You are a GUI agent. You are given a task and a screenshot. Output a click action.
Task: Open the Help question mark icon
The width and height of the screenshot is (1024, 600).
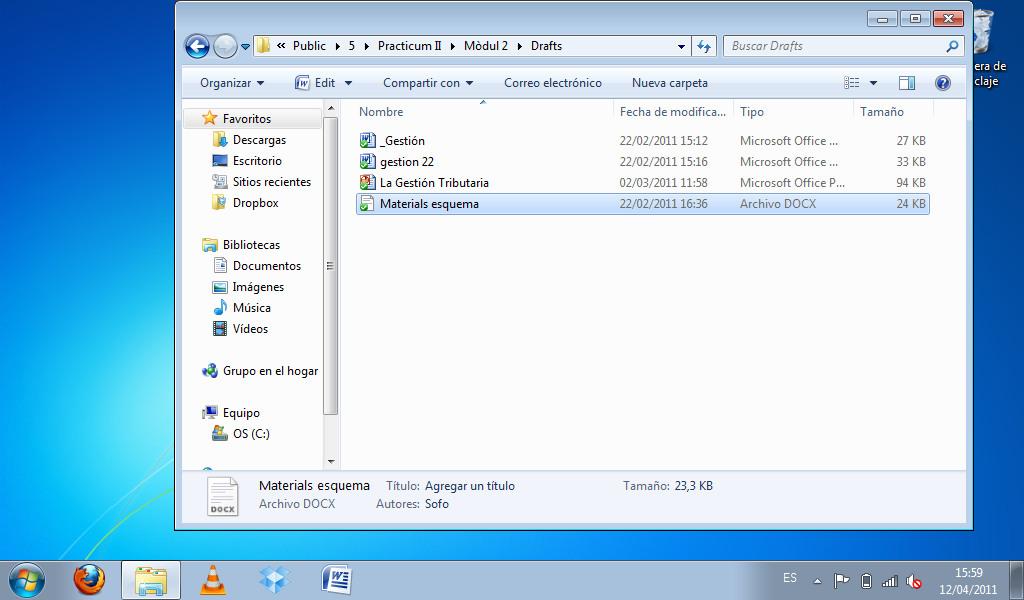(x=942, y=83)
